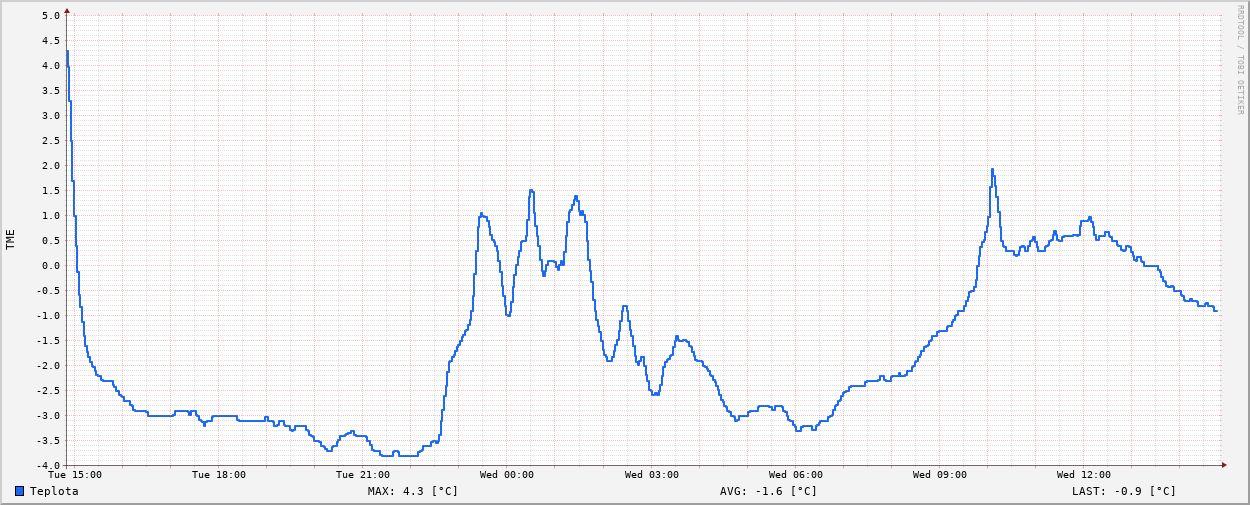Click the TME vertical axis title

(11, 239)
